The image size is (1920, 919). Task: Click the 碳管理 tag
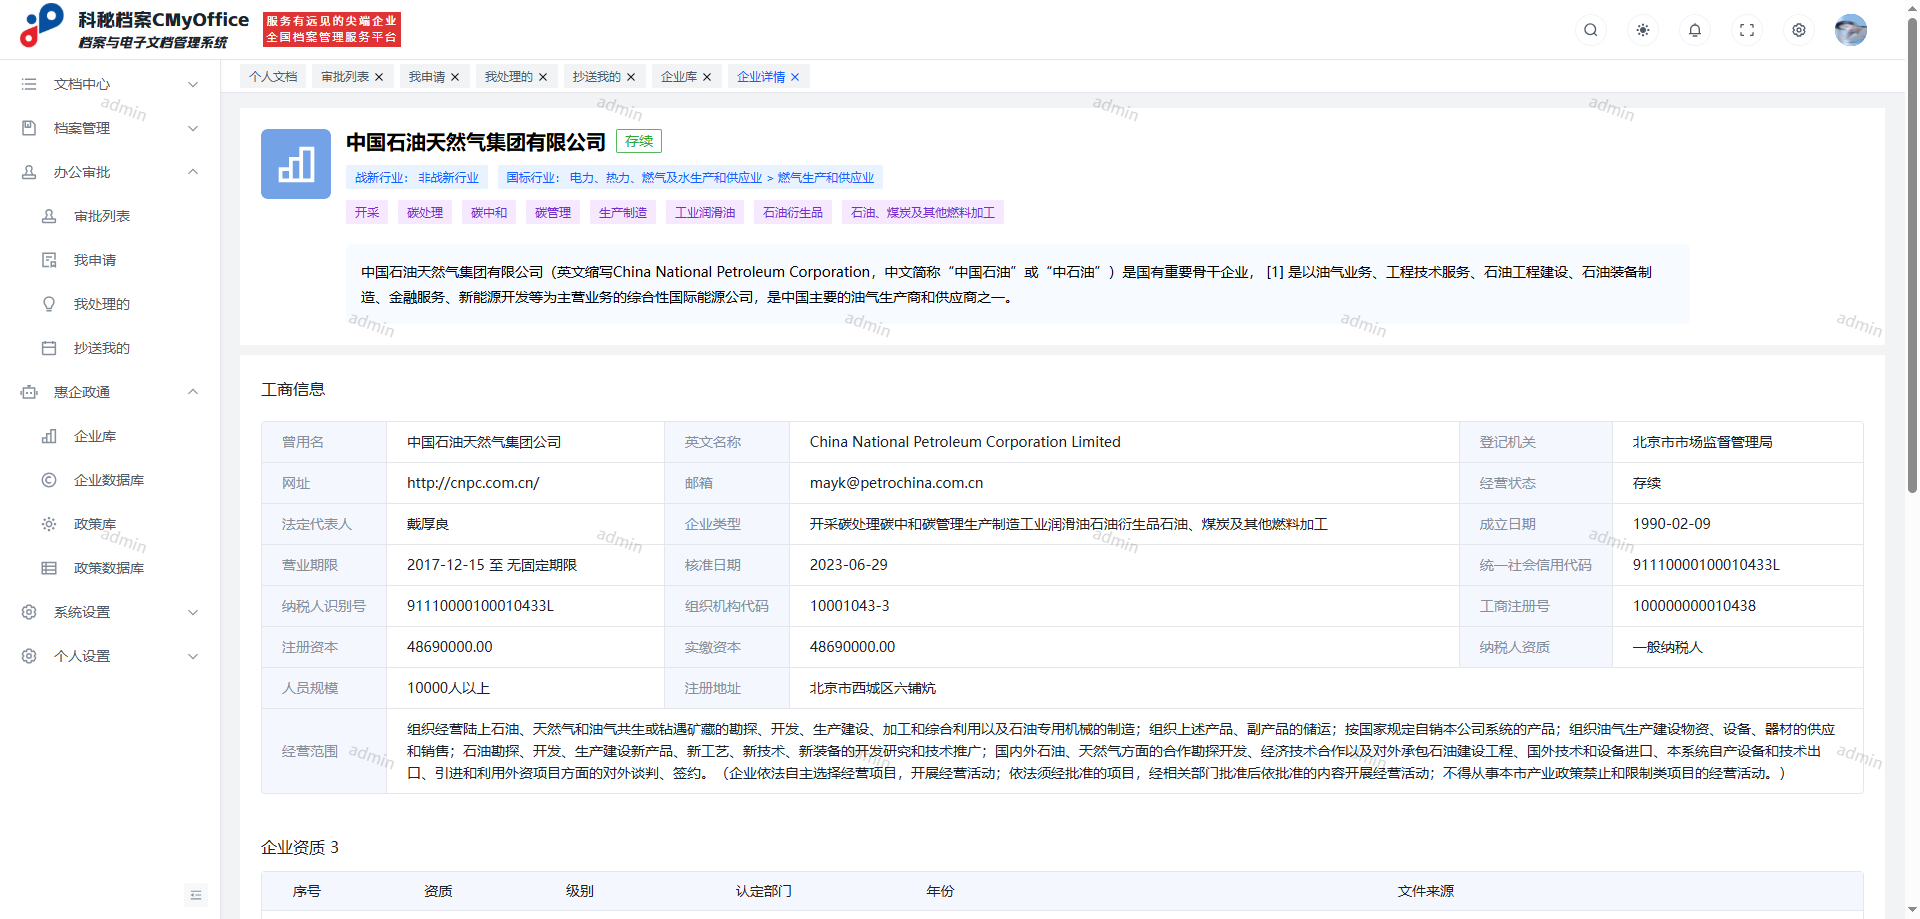tap(553, 212)
